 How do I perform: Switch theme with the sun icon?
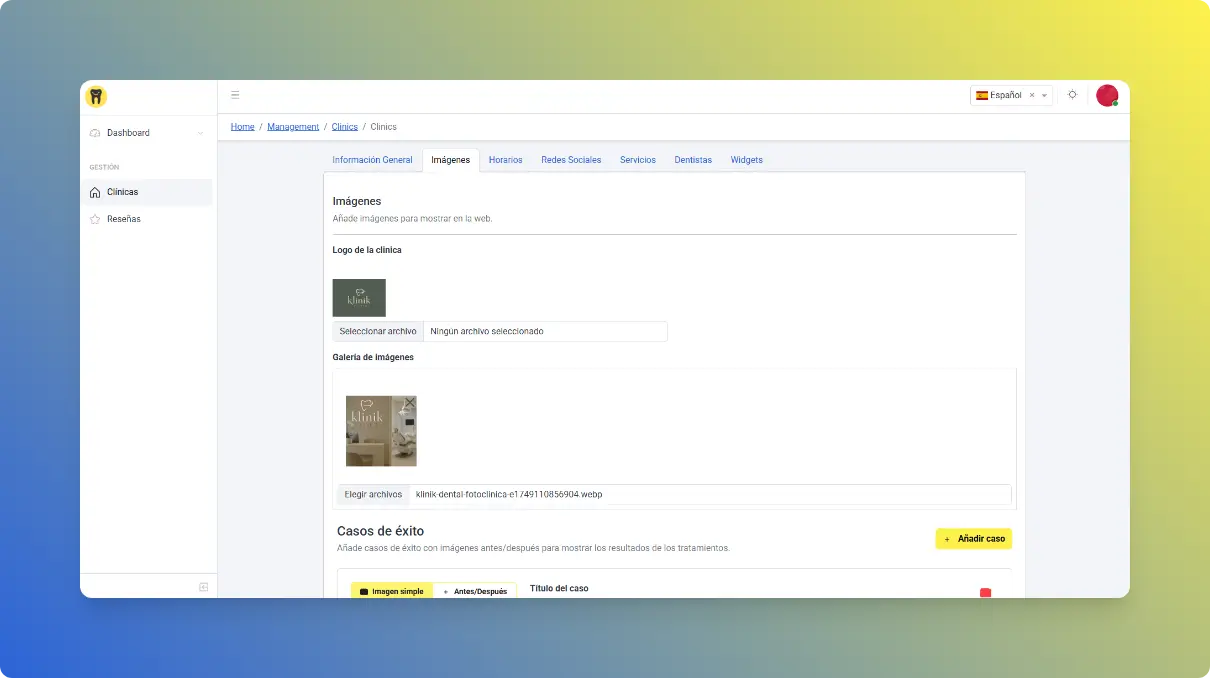pyautogui.click(x=1072, y=95)
